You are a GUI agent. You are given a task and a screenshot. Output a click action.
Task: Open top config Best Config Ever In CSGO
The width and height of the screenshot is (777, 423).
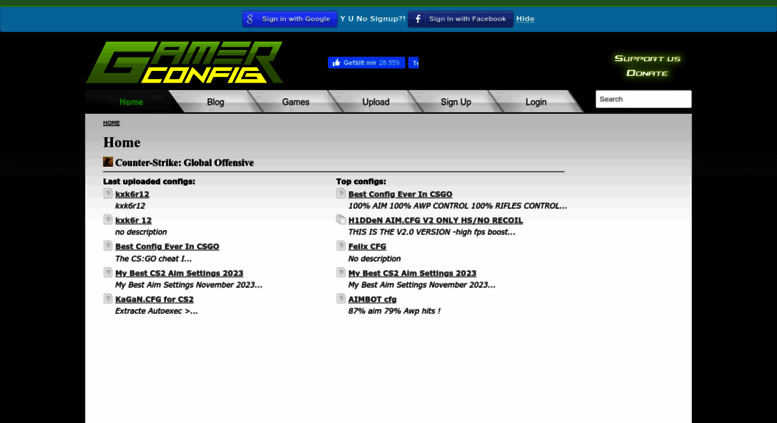click(x=400, y=194)
